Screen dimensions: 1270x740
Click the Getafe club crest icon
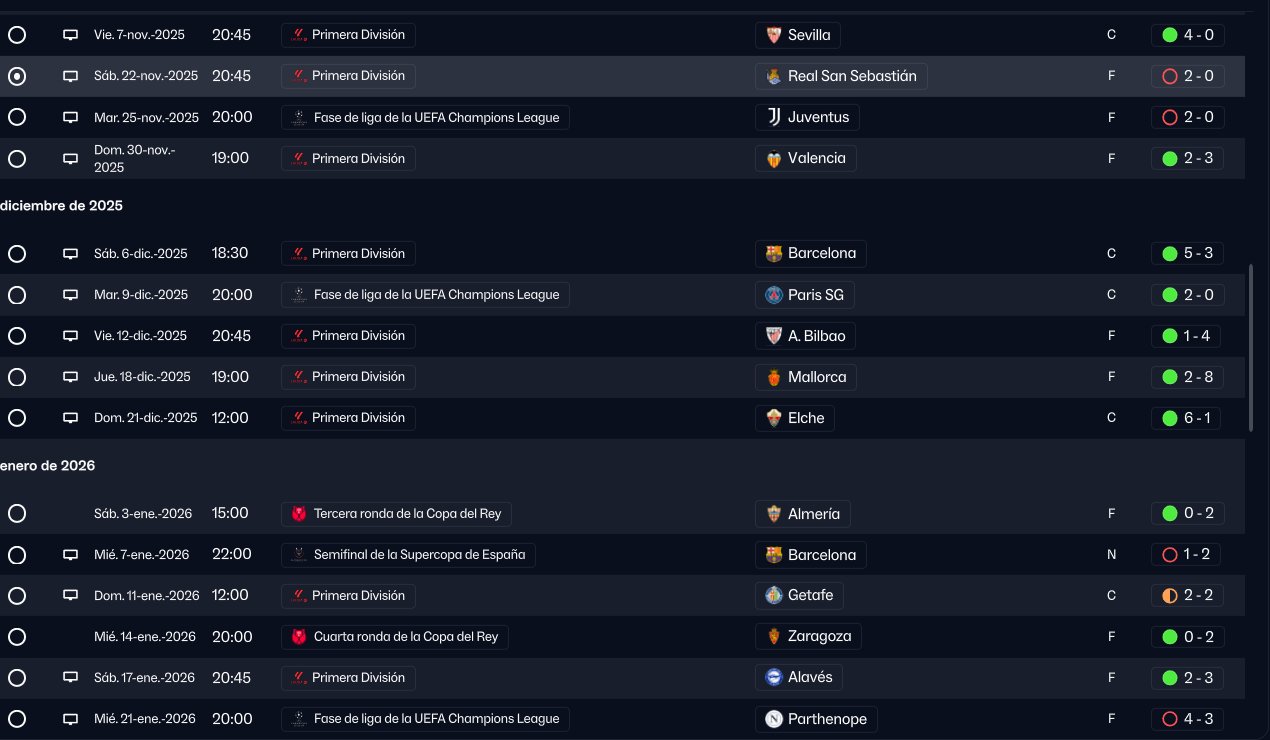pyautogui.click(x=773, y=596)
